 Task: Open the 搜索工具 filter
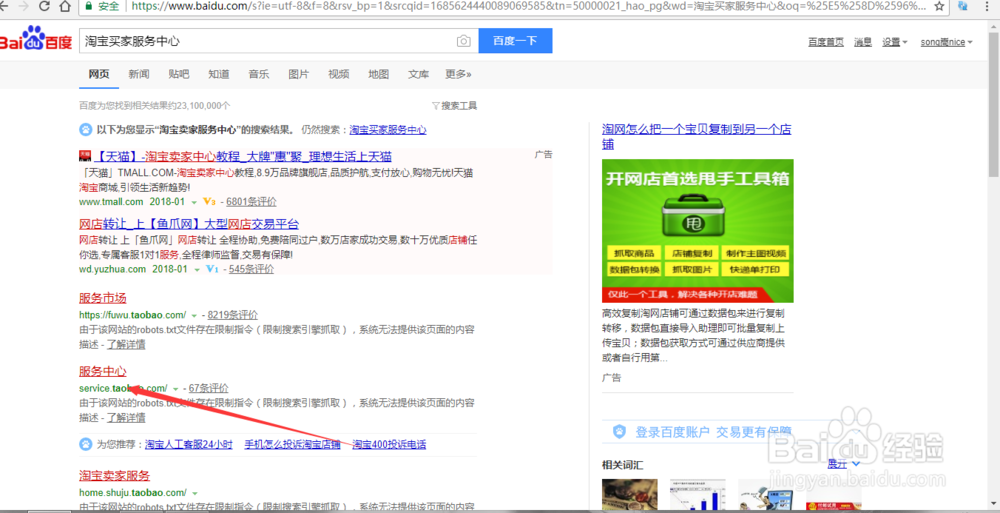point(454,105)
